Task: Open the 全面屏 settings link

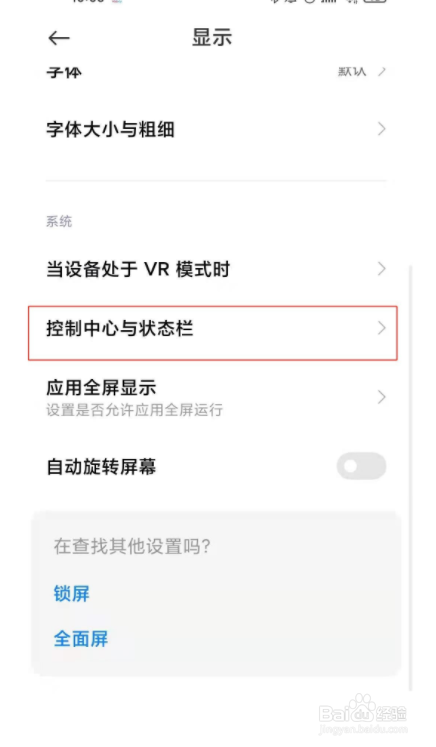Action: pyautogui.click(x=81, y=639)
